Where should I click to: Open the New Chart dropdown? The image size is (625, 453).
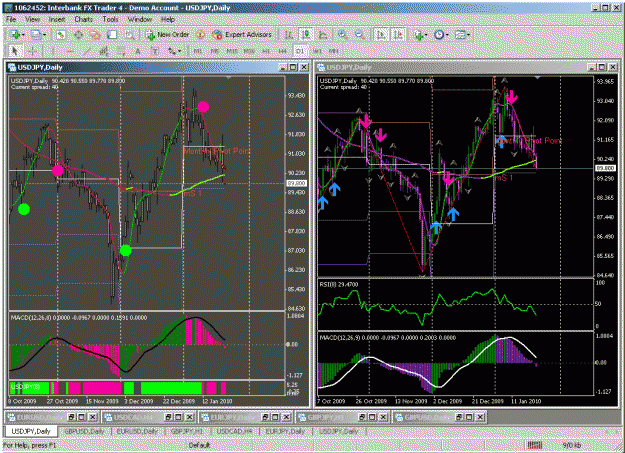tap(18, 35)
